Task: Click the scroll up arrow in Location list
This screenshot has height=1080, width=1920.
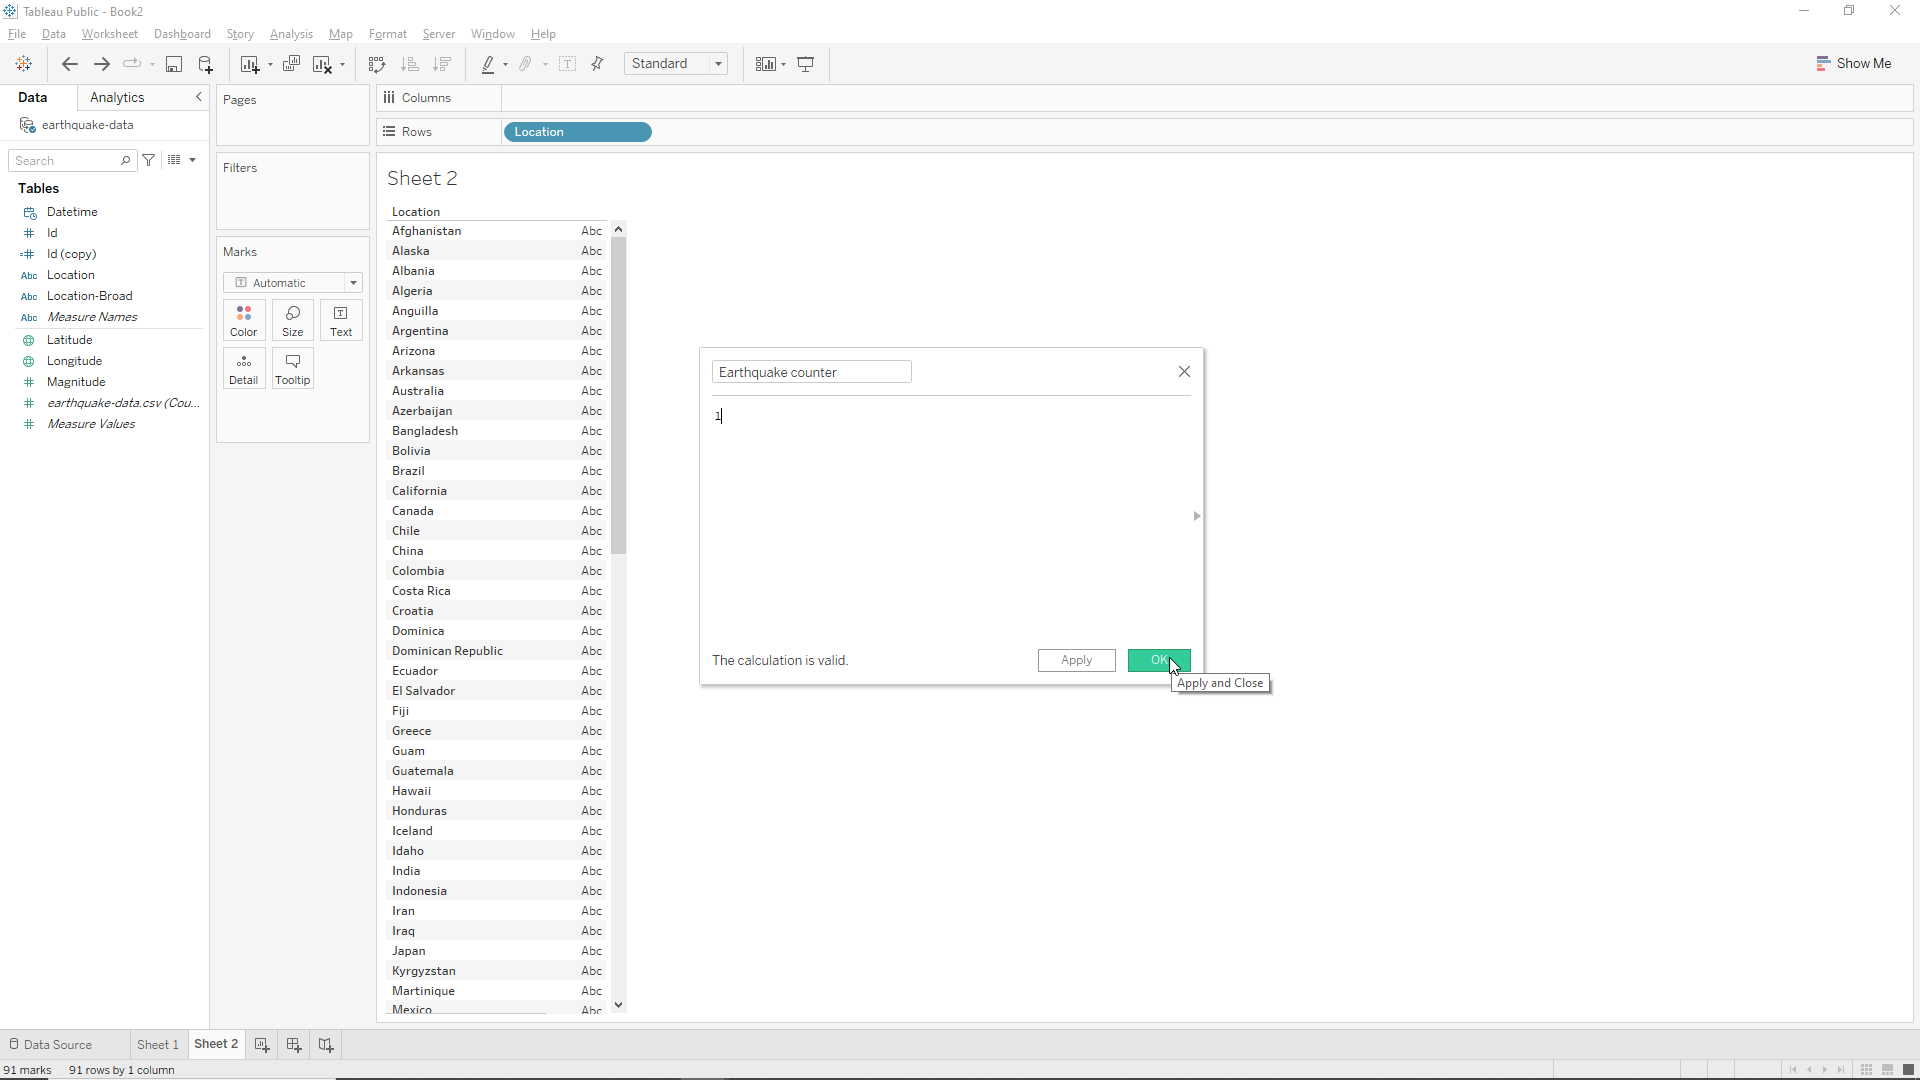Action: click(x=619, y=229)
